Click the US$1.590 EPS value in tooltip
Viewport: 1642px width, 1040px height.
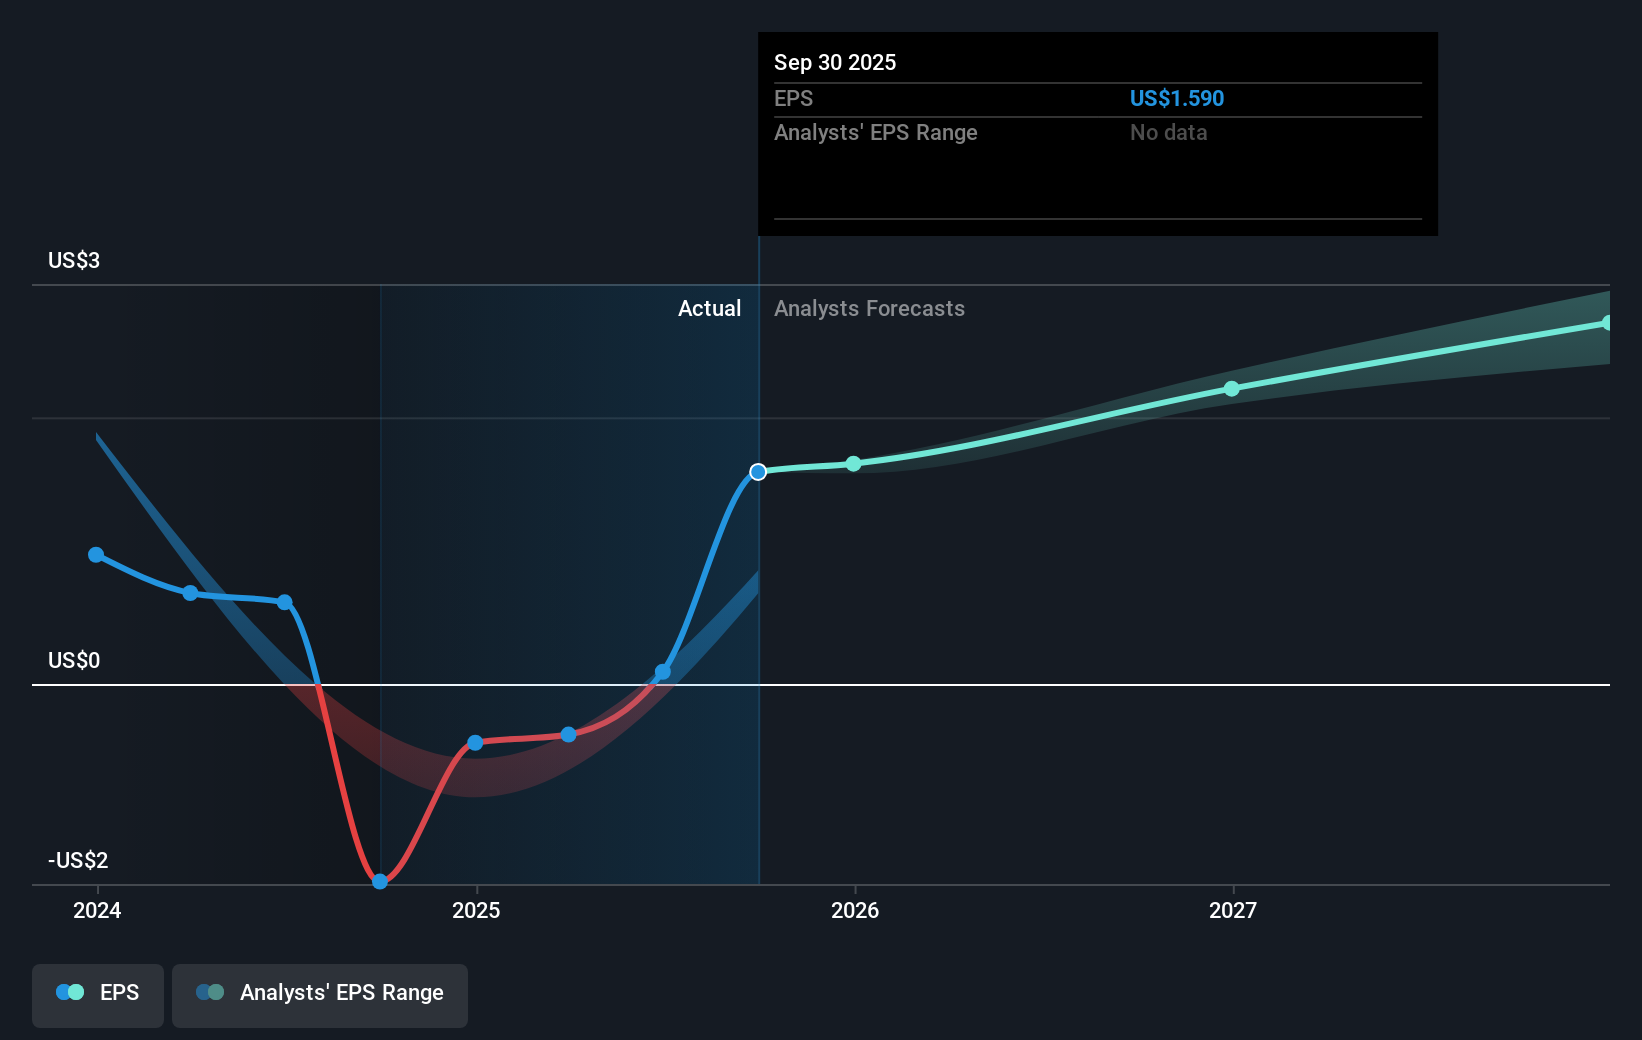tap(1176, 99)
